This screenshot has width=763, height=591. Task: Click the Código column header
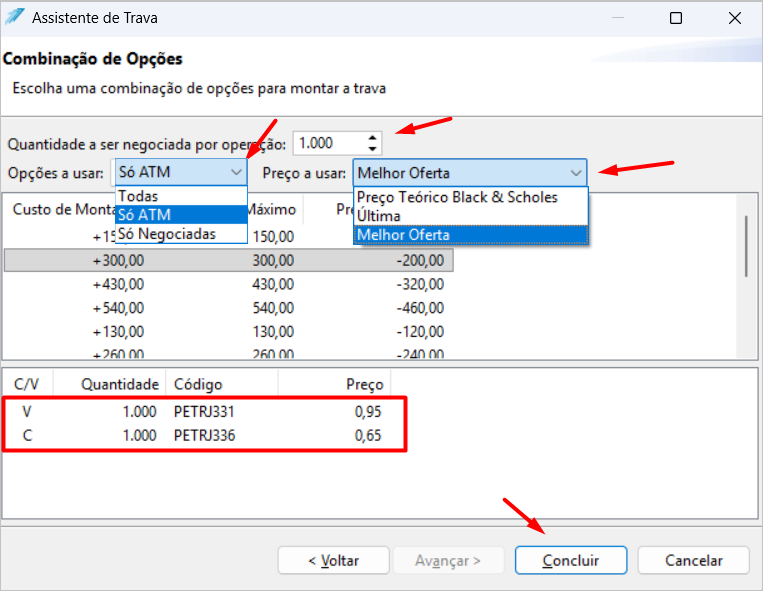(222, 384)
